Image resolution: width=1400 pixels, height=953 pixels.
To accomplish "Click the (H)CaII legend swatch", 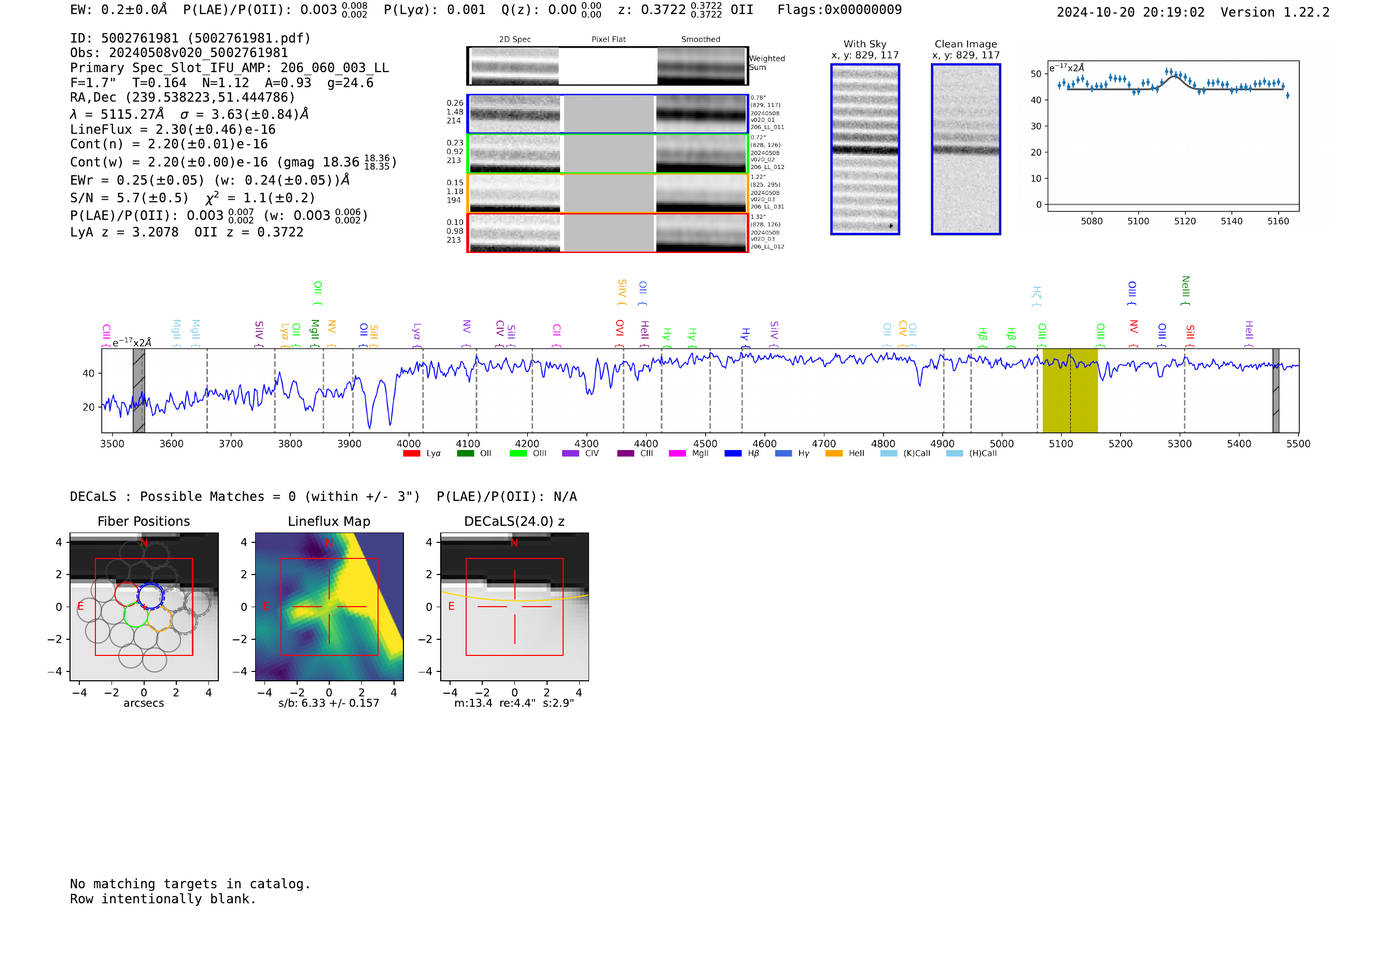I will tap(954, 454).
